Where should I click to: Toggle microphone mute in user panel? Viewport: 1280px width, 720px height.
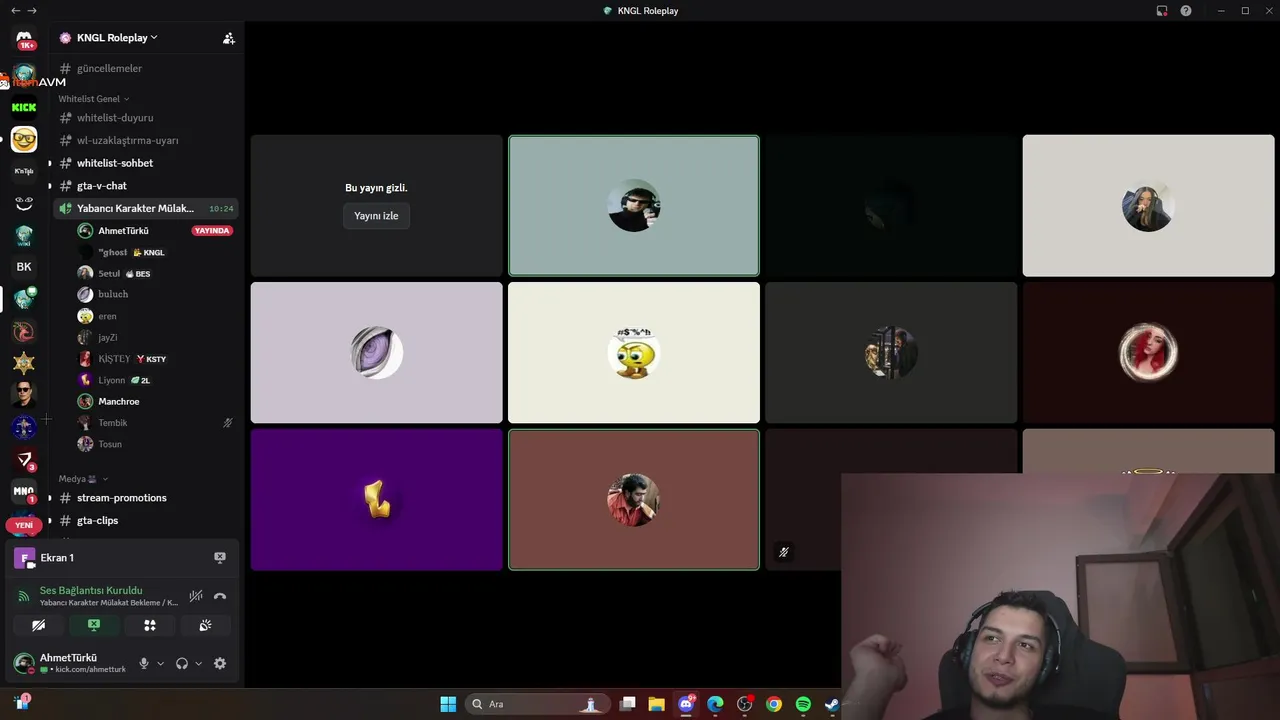click(x=144, y=663)
